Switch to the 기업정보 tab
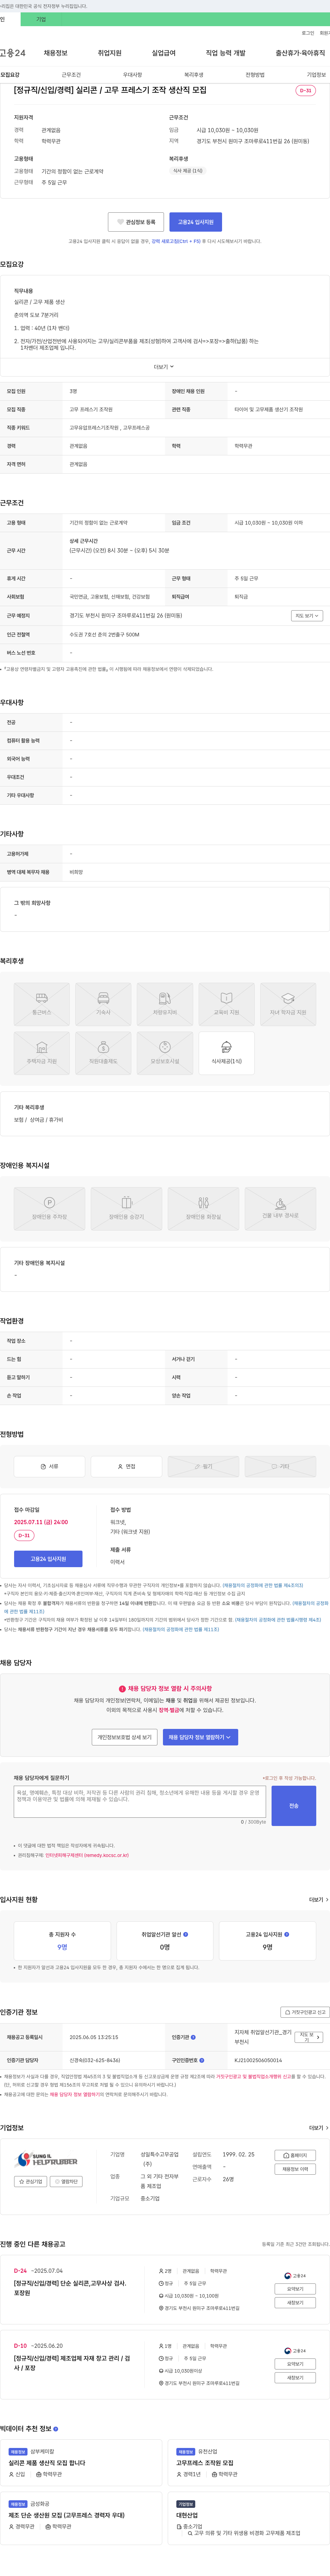 click(x=316, y=75)
